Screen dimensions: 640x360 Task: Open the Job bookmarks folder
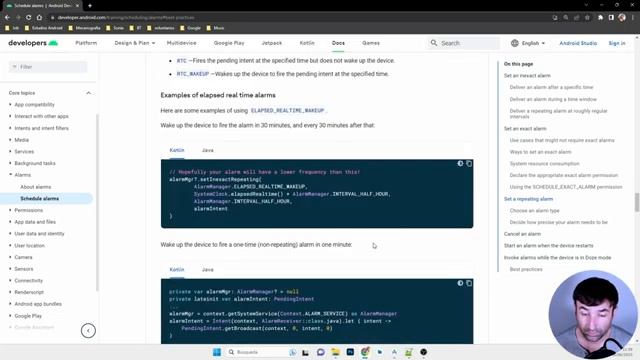(x=12, y=28)
